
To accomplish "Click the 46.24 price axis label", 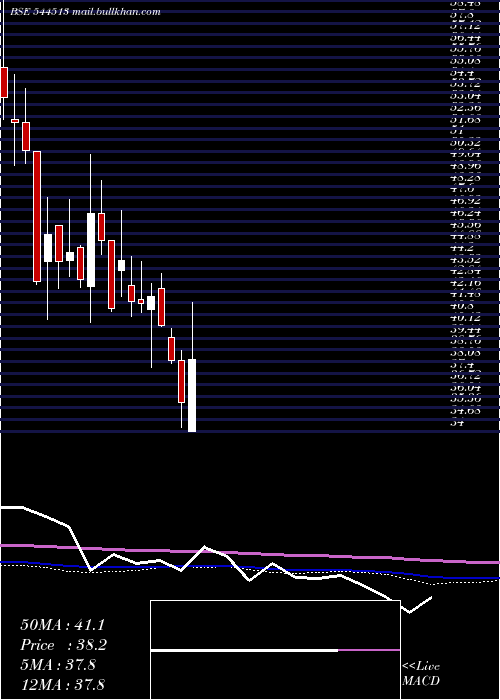I will tap(466, 213).
